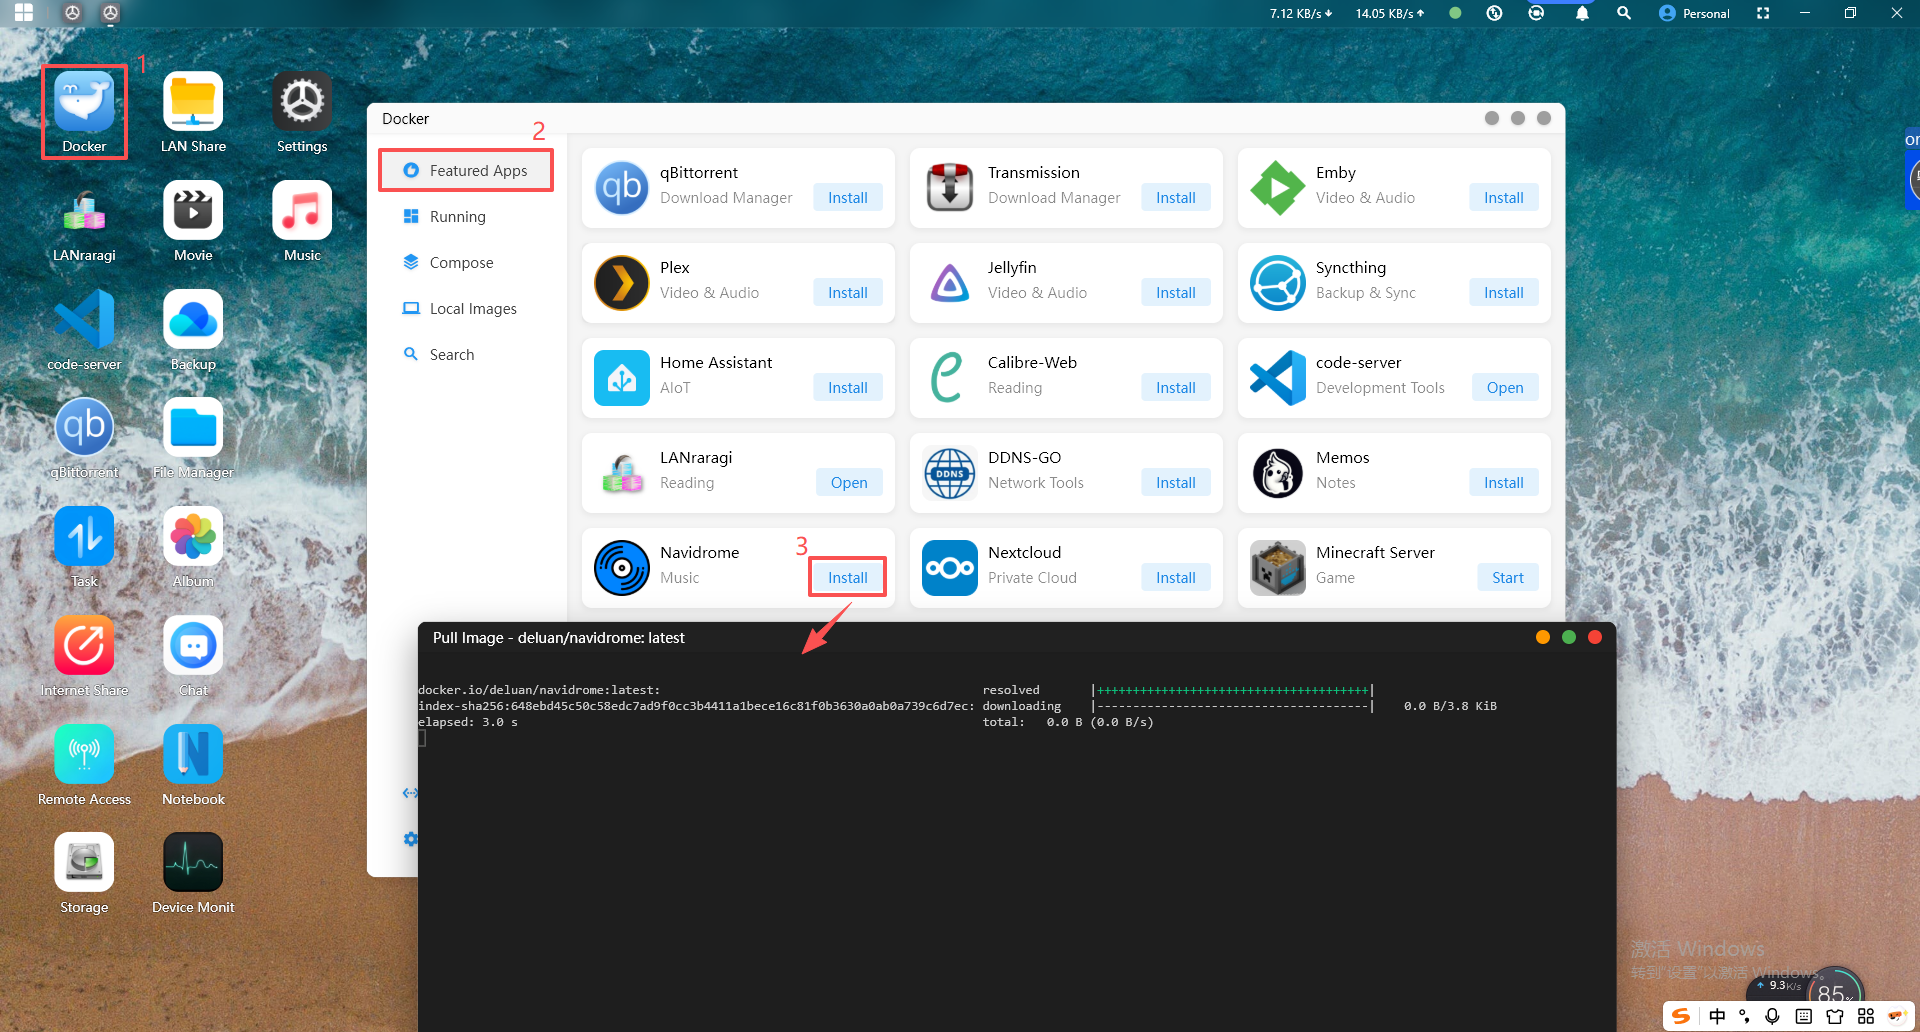1920x1032 pixels.
Task: Launch the code-server desktop icon
Action: coord(84,320)
